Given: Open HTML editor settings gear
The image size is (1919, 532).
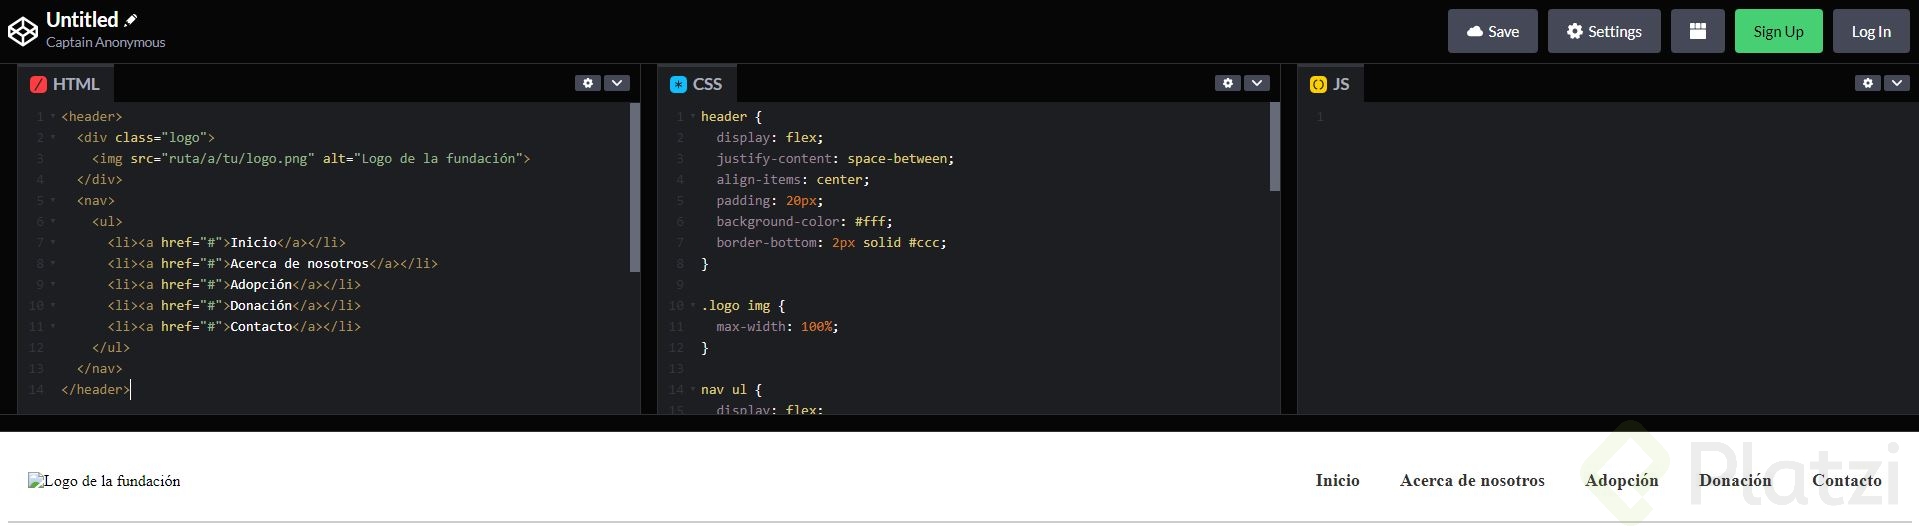Looking at the screenshot, I should (588, 83).
